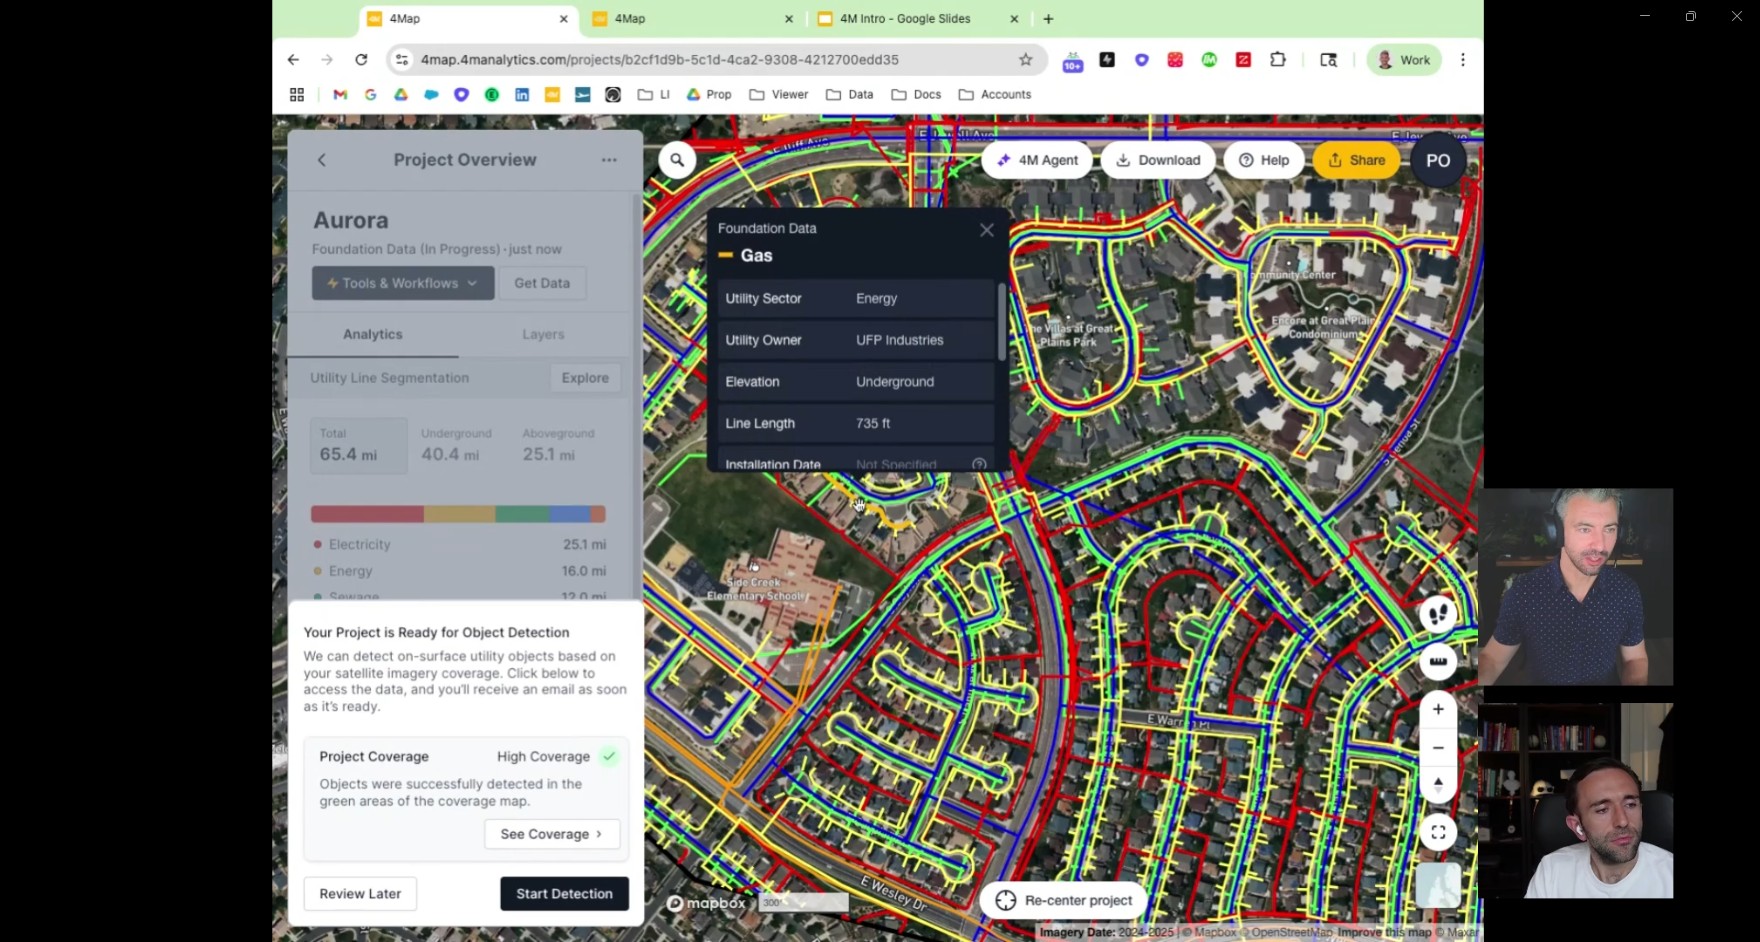This screenshot has width=1760, height=942.
Task: Click the yellow Share button
Action: point(1356,160)
